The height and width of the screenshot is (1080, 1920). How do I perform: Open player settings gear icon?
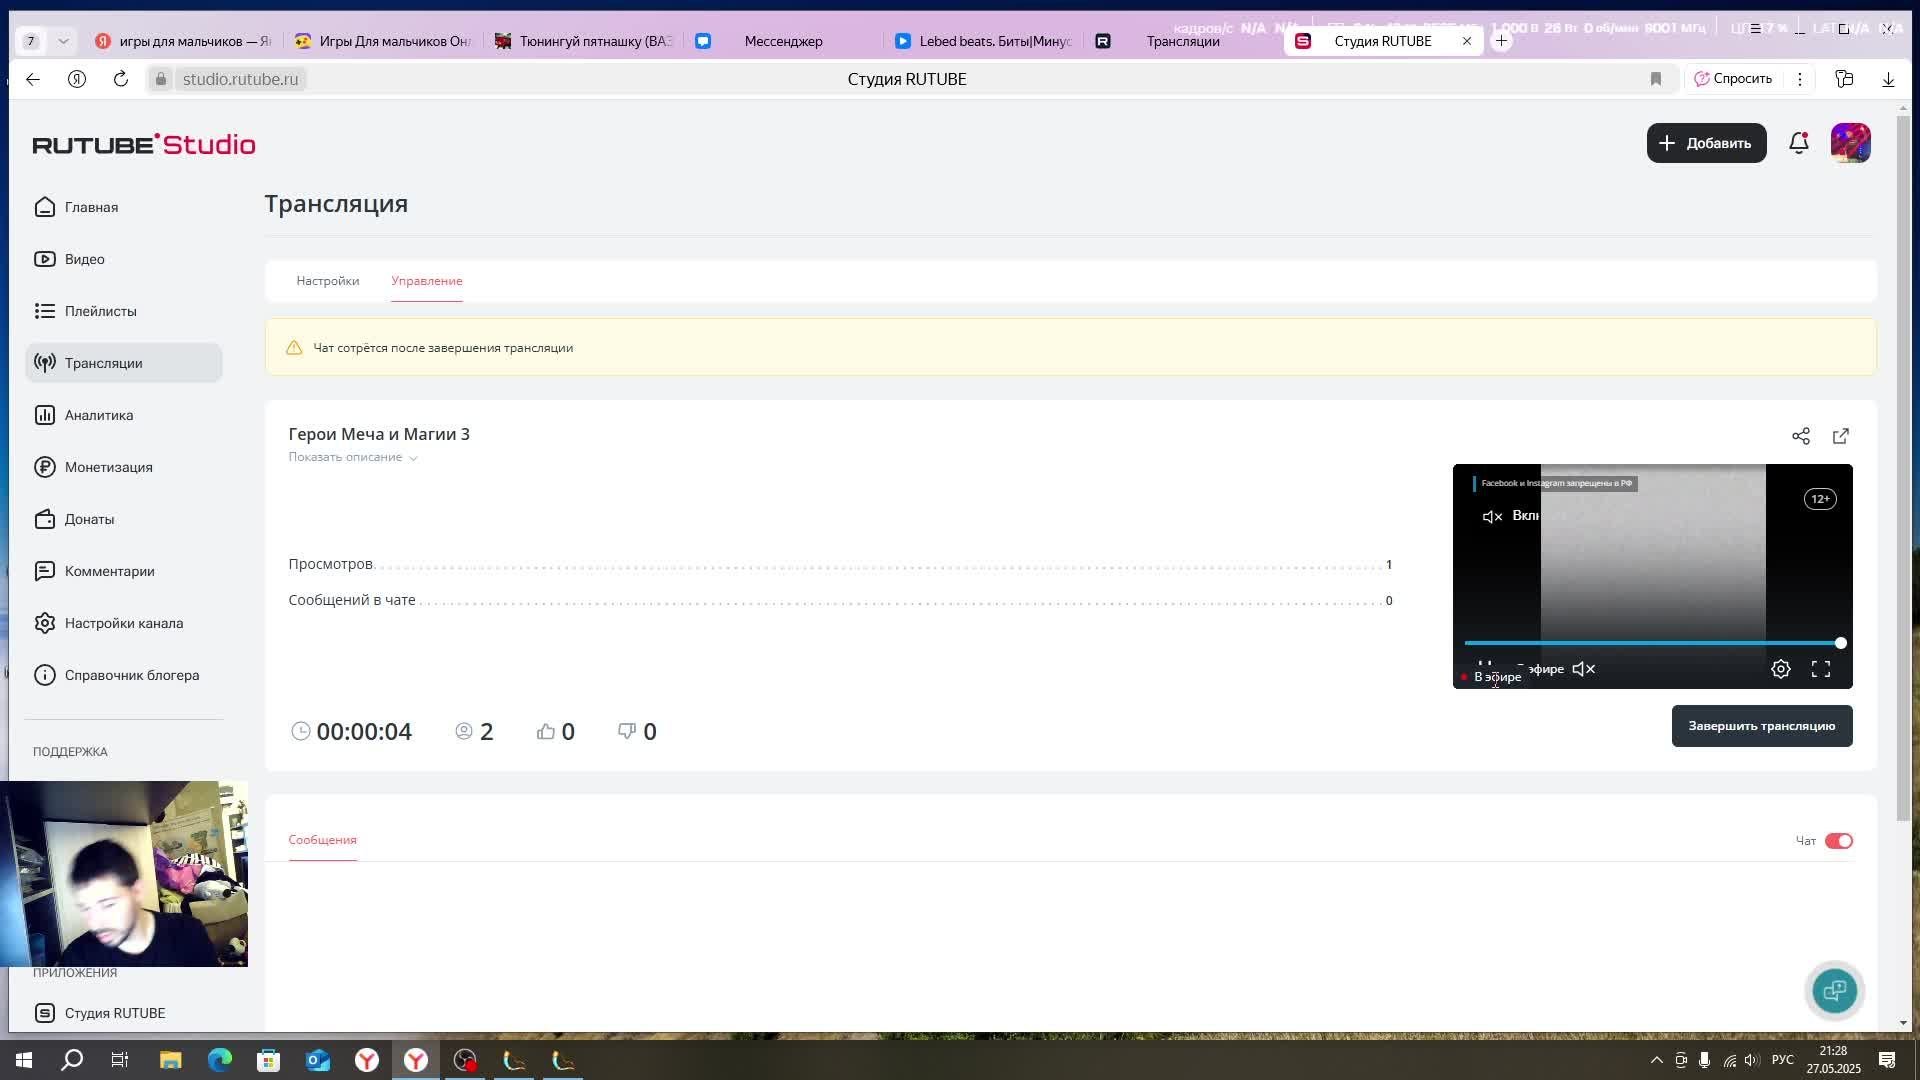pos(1780,669)
